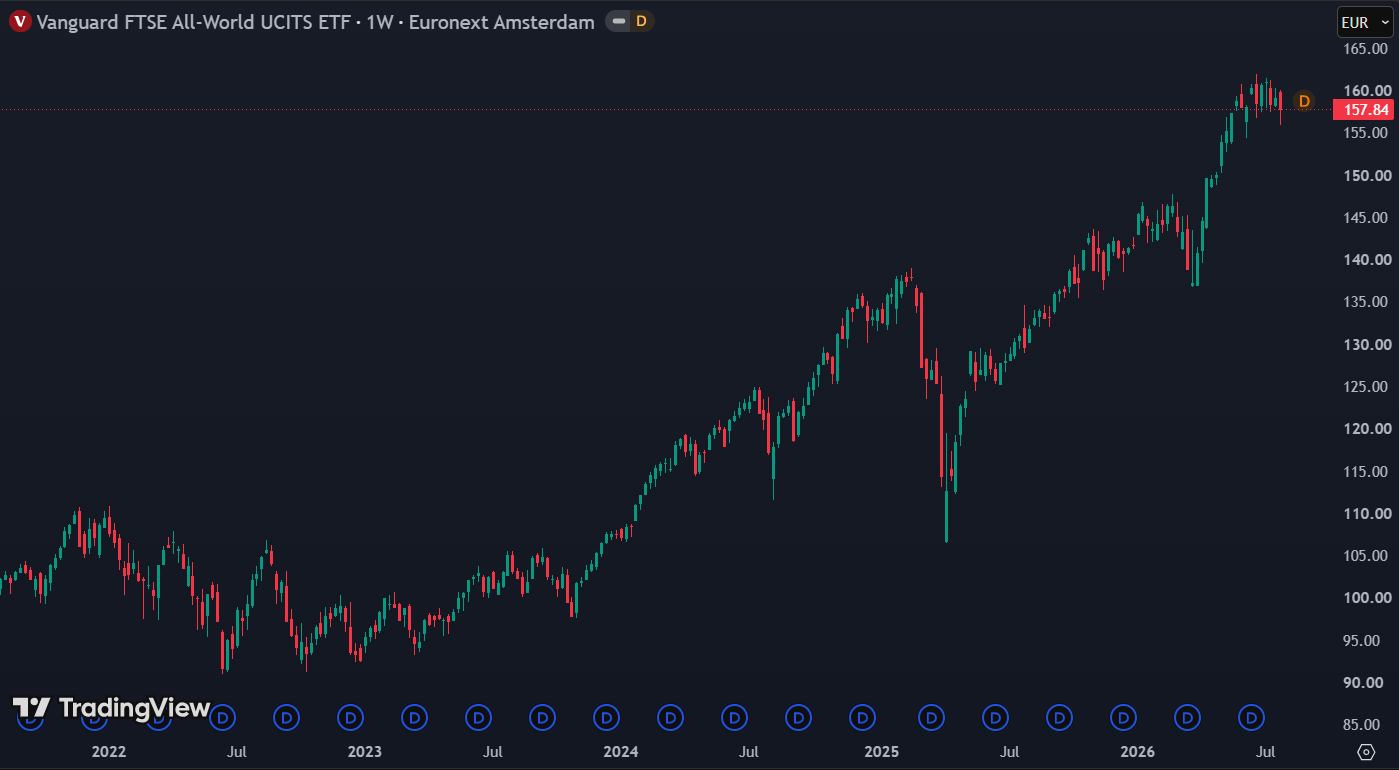Click the Vanguard FTSE All-World UCITS ETF title
1399x770 pixels.
tap(196, 22)
